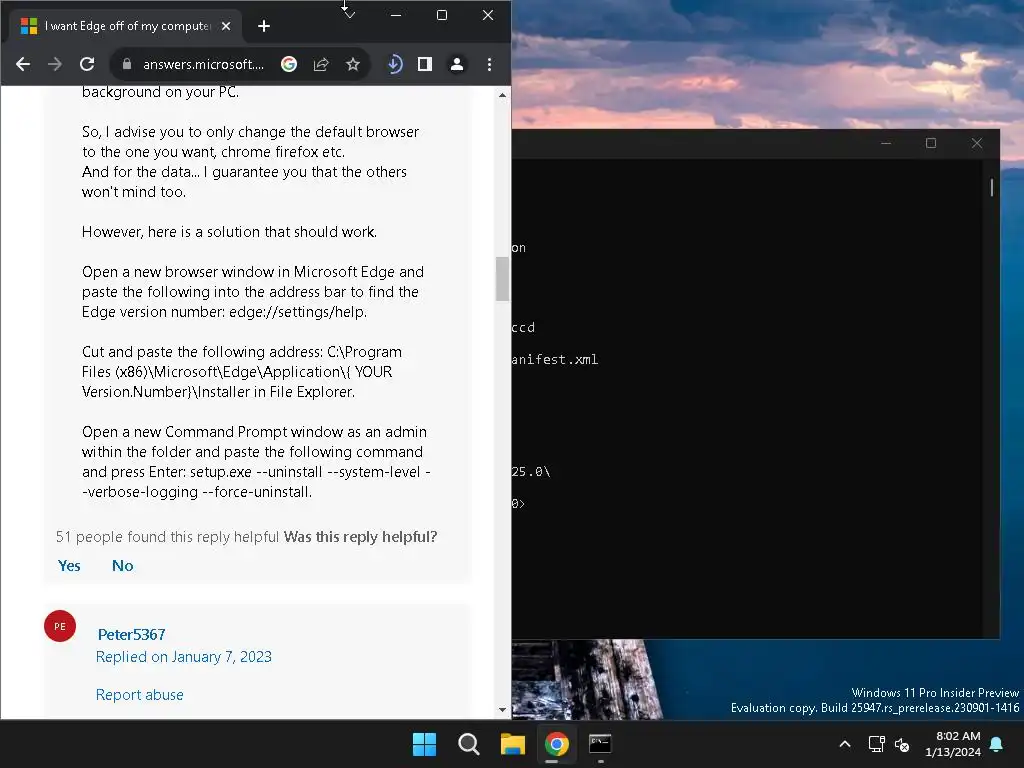Open File Explorer from taskbar
Image resolution: width=1024 pixels, height=768 pixels.
click(x=513, y=744)
